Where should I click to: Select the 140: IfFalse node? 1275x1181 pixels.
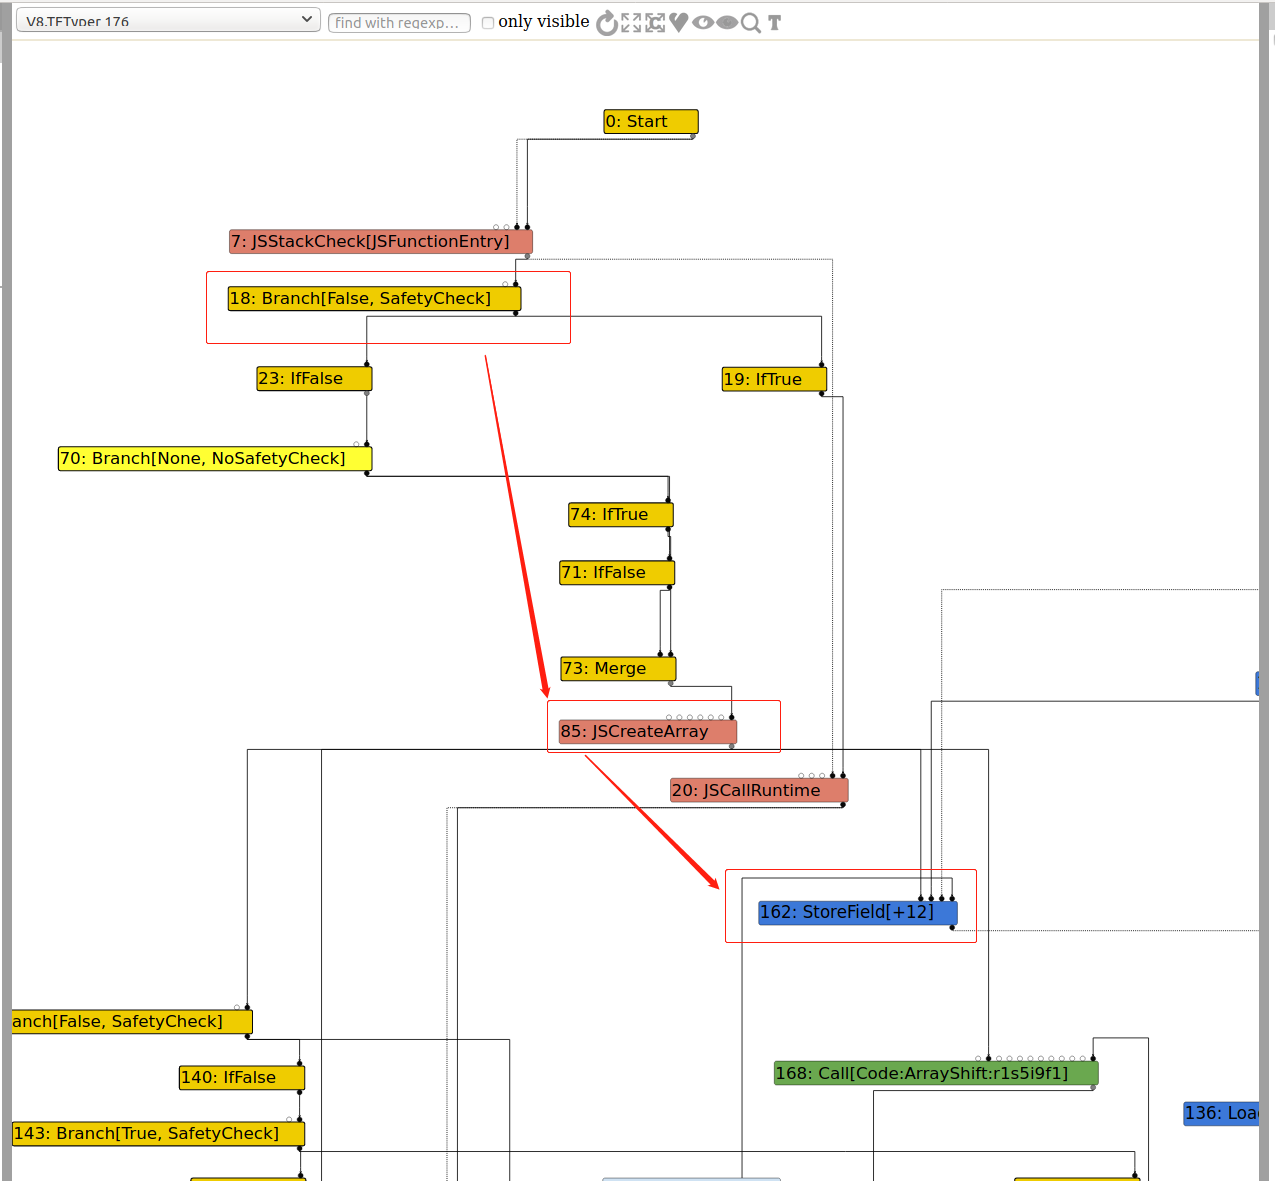pos(242,1078)
